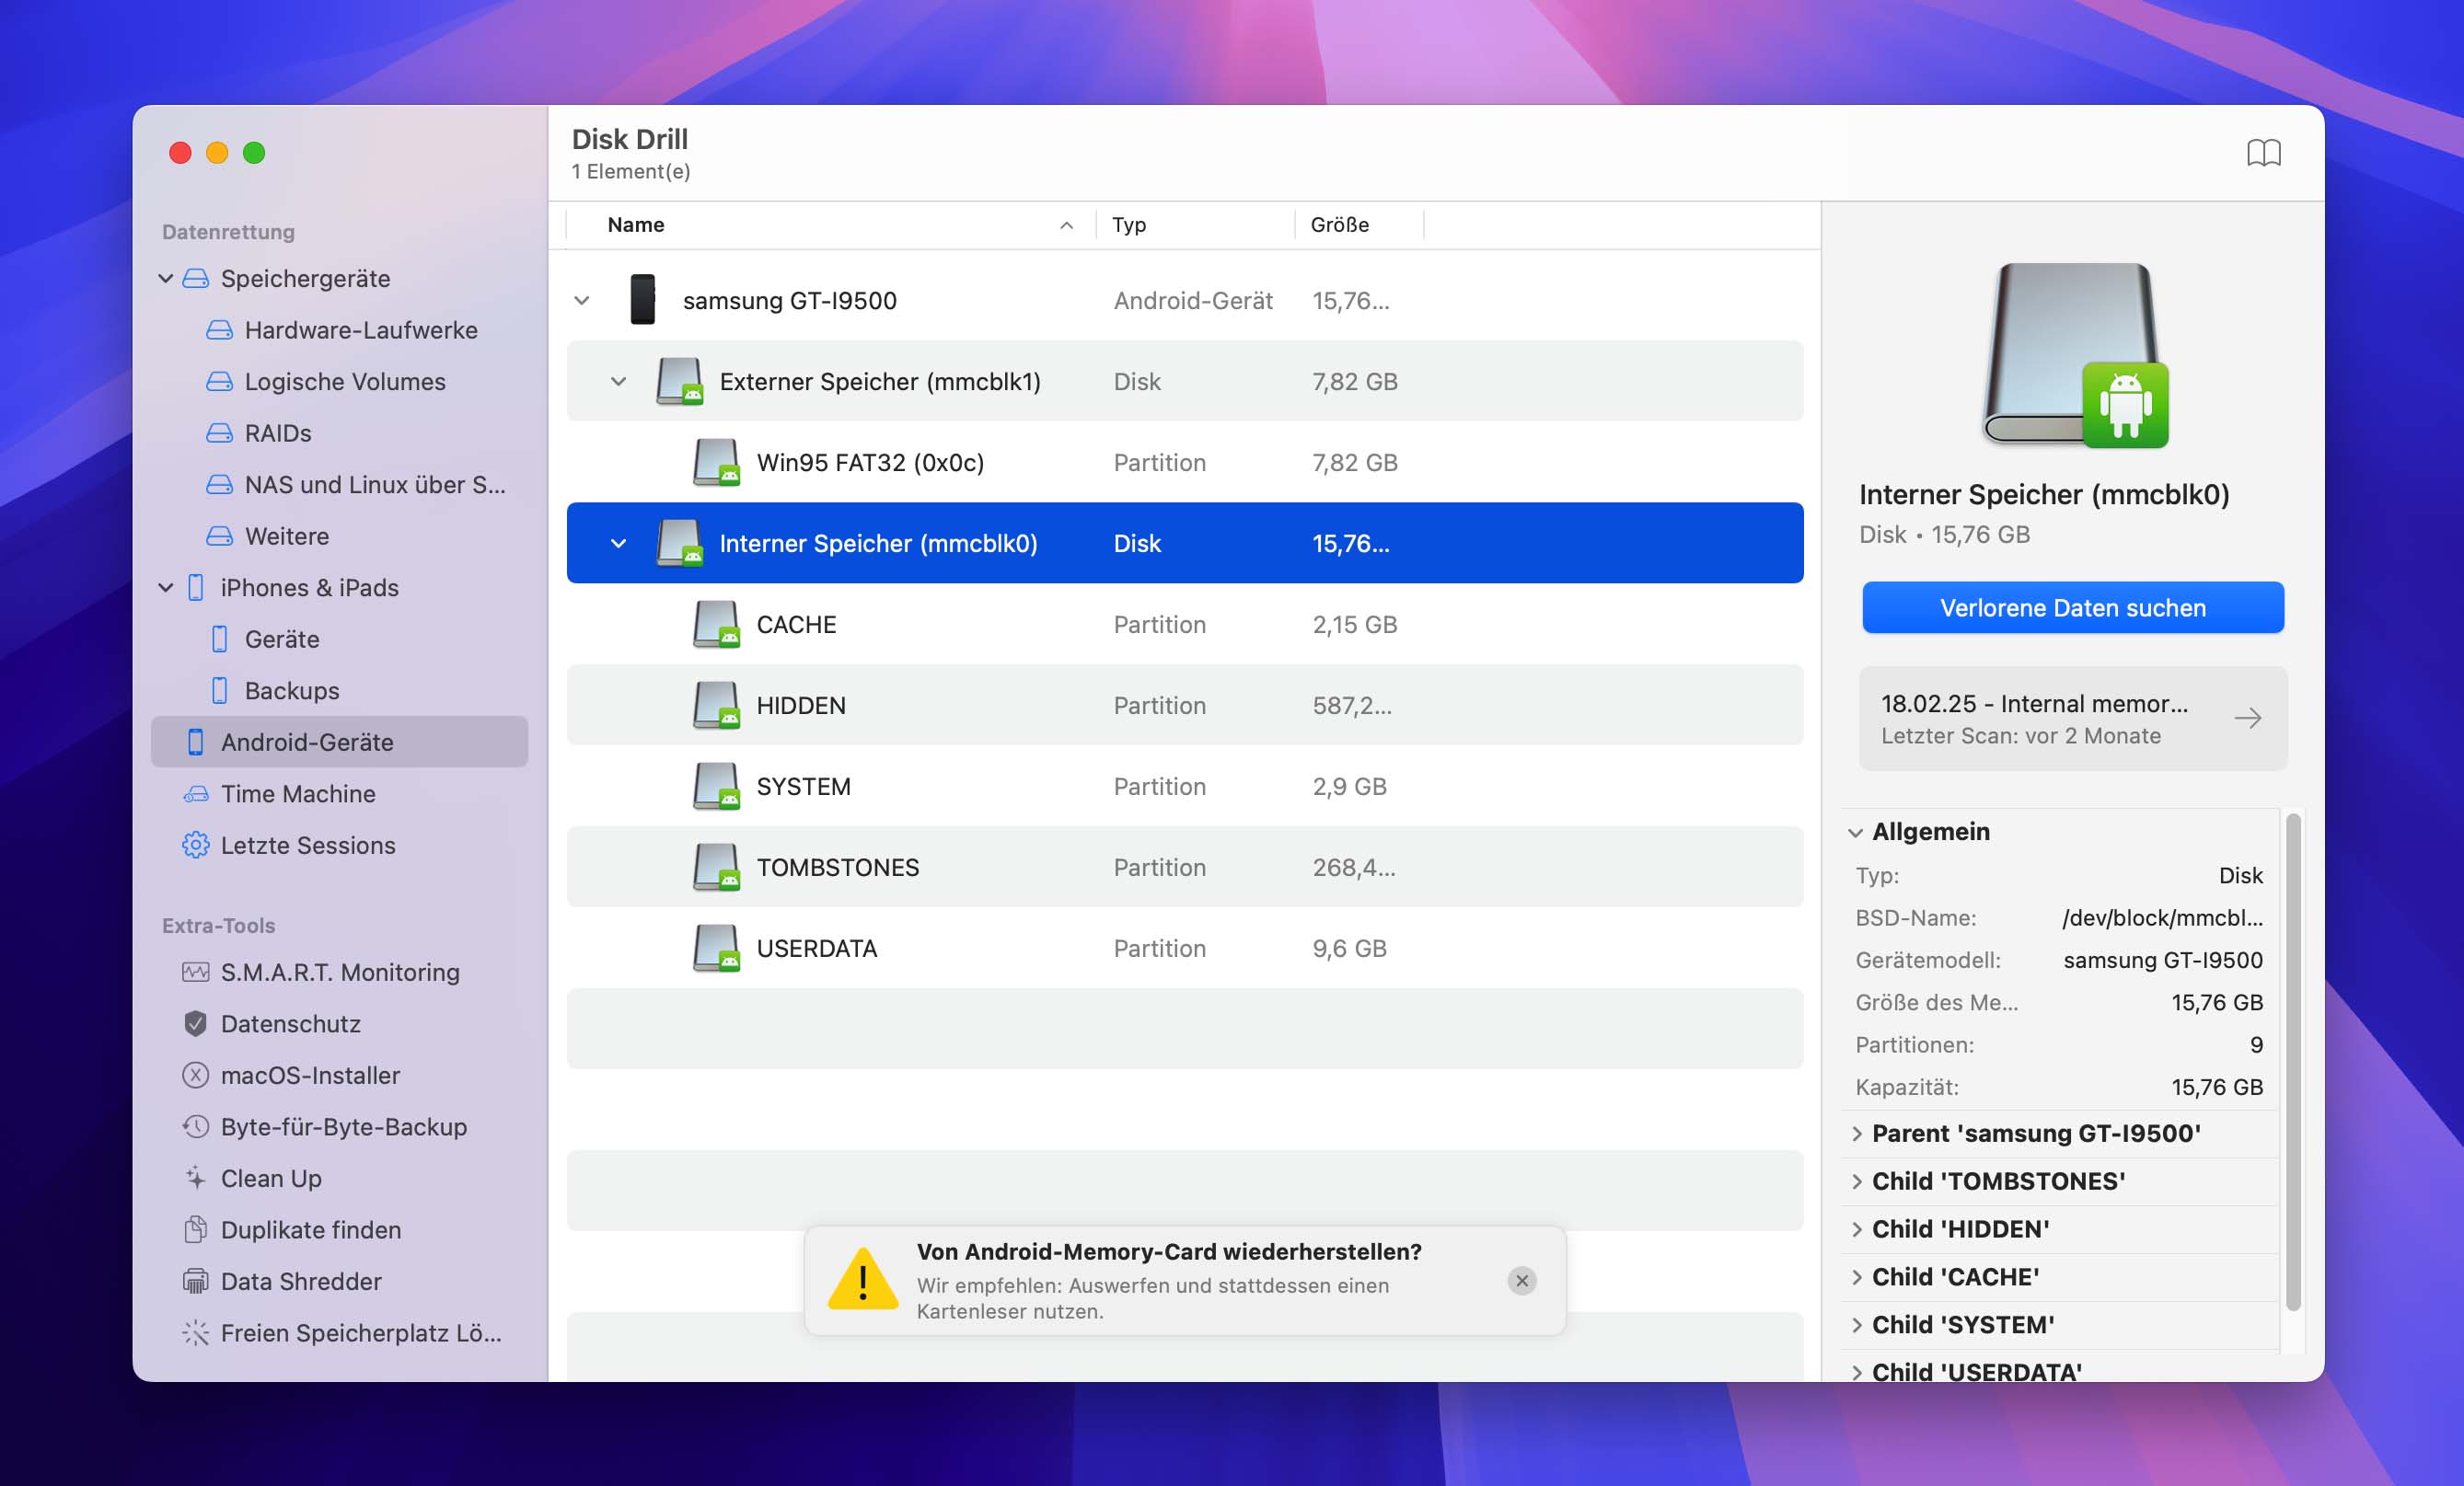Open the help book icon
Image resolution: width=2464 pixels, height=1486 pixels.
[x=2263, y=153]
